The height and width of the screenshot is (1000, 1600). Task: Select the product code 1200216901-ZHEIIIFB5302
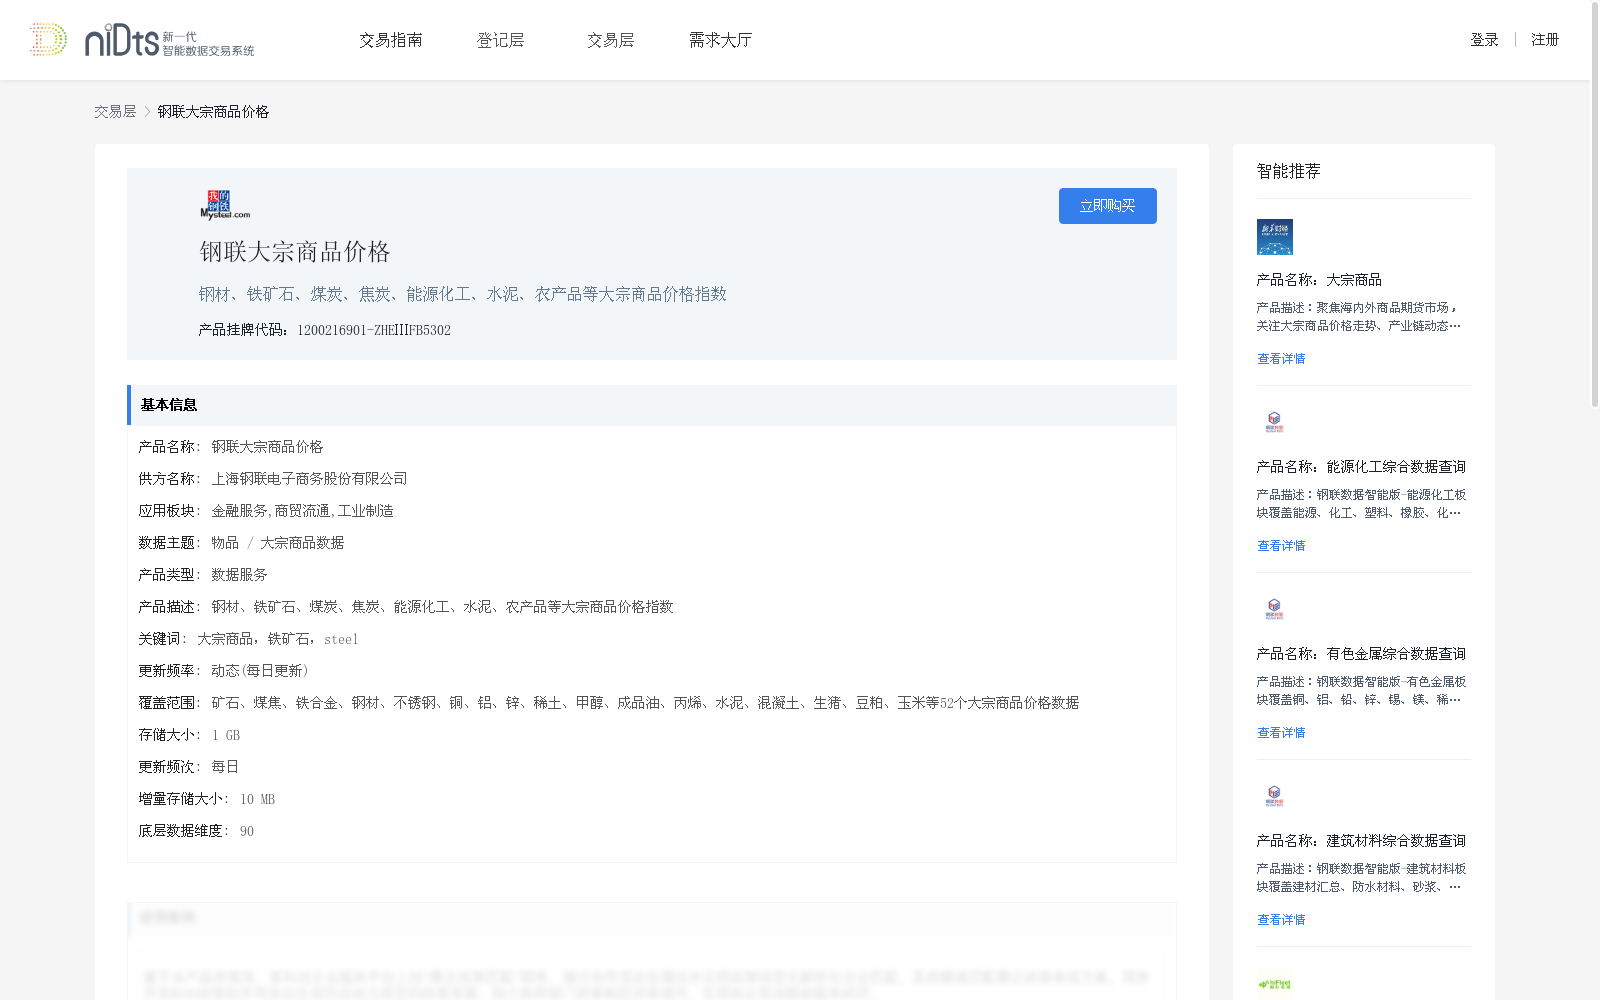(x=374, y=330)
